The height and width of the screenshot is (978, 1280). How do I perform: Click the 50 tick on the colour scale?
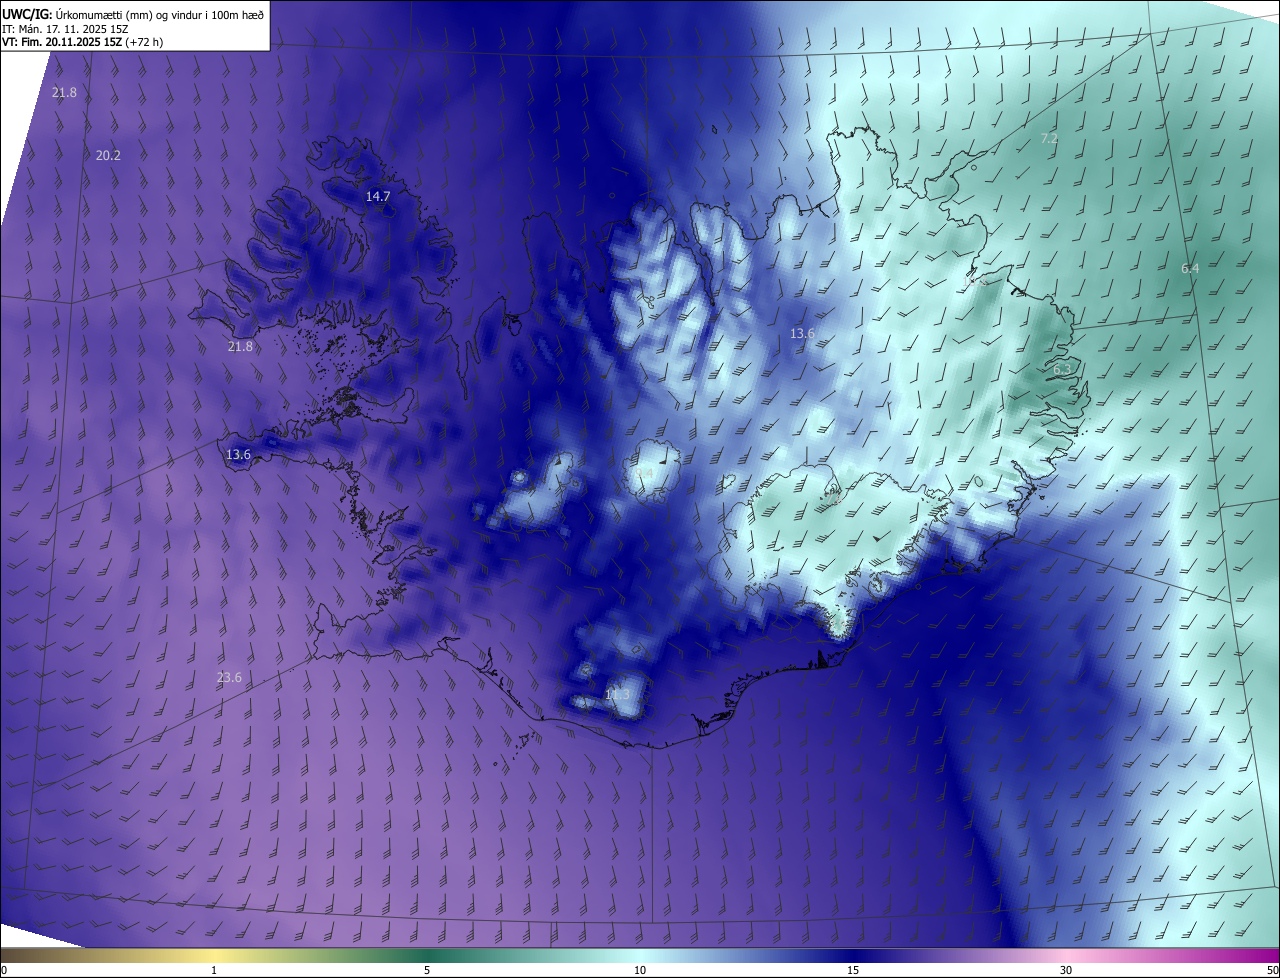[1272, 970]
